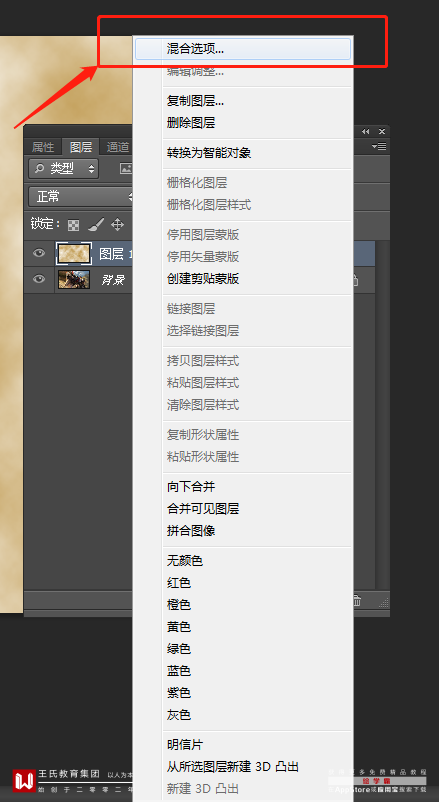The height and width of the screenshot is (802, 439).
Task: Click 栅格化图层样式 menu entry
Action: (x=209, y=205)
